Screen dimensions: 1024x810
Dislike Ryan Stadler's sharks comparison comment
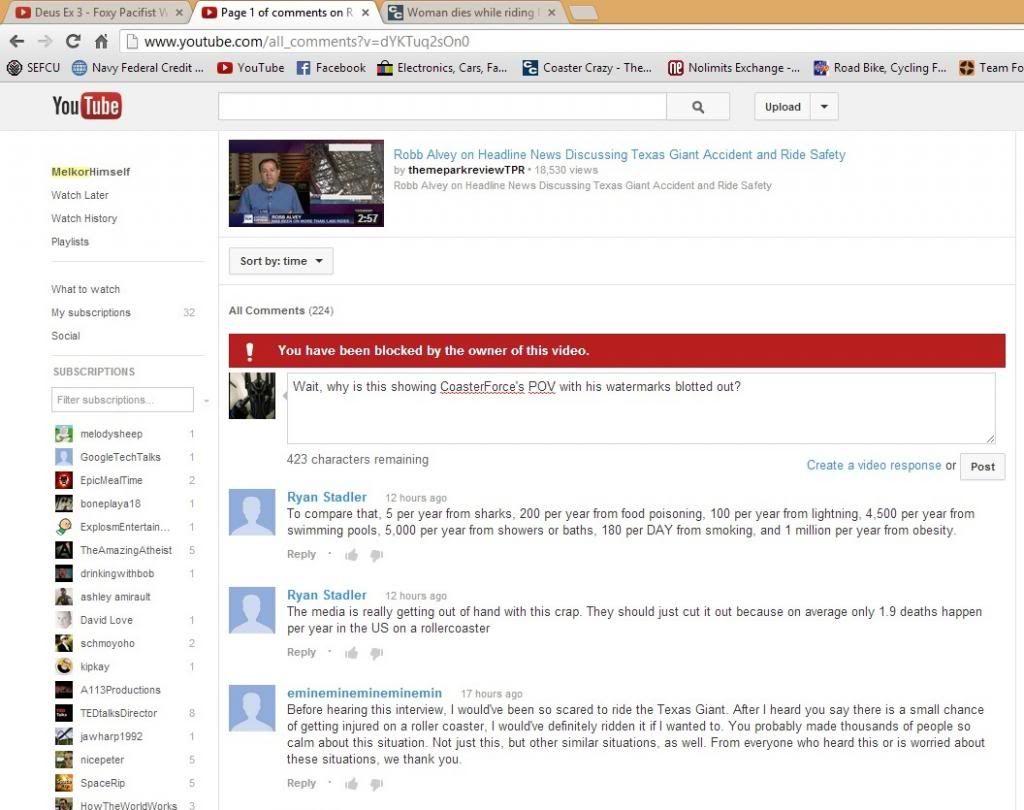(x=376, y=555)
